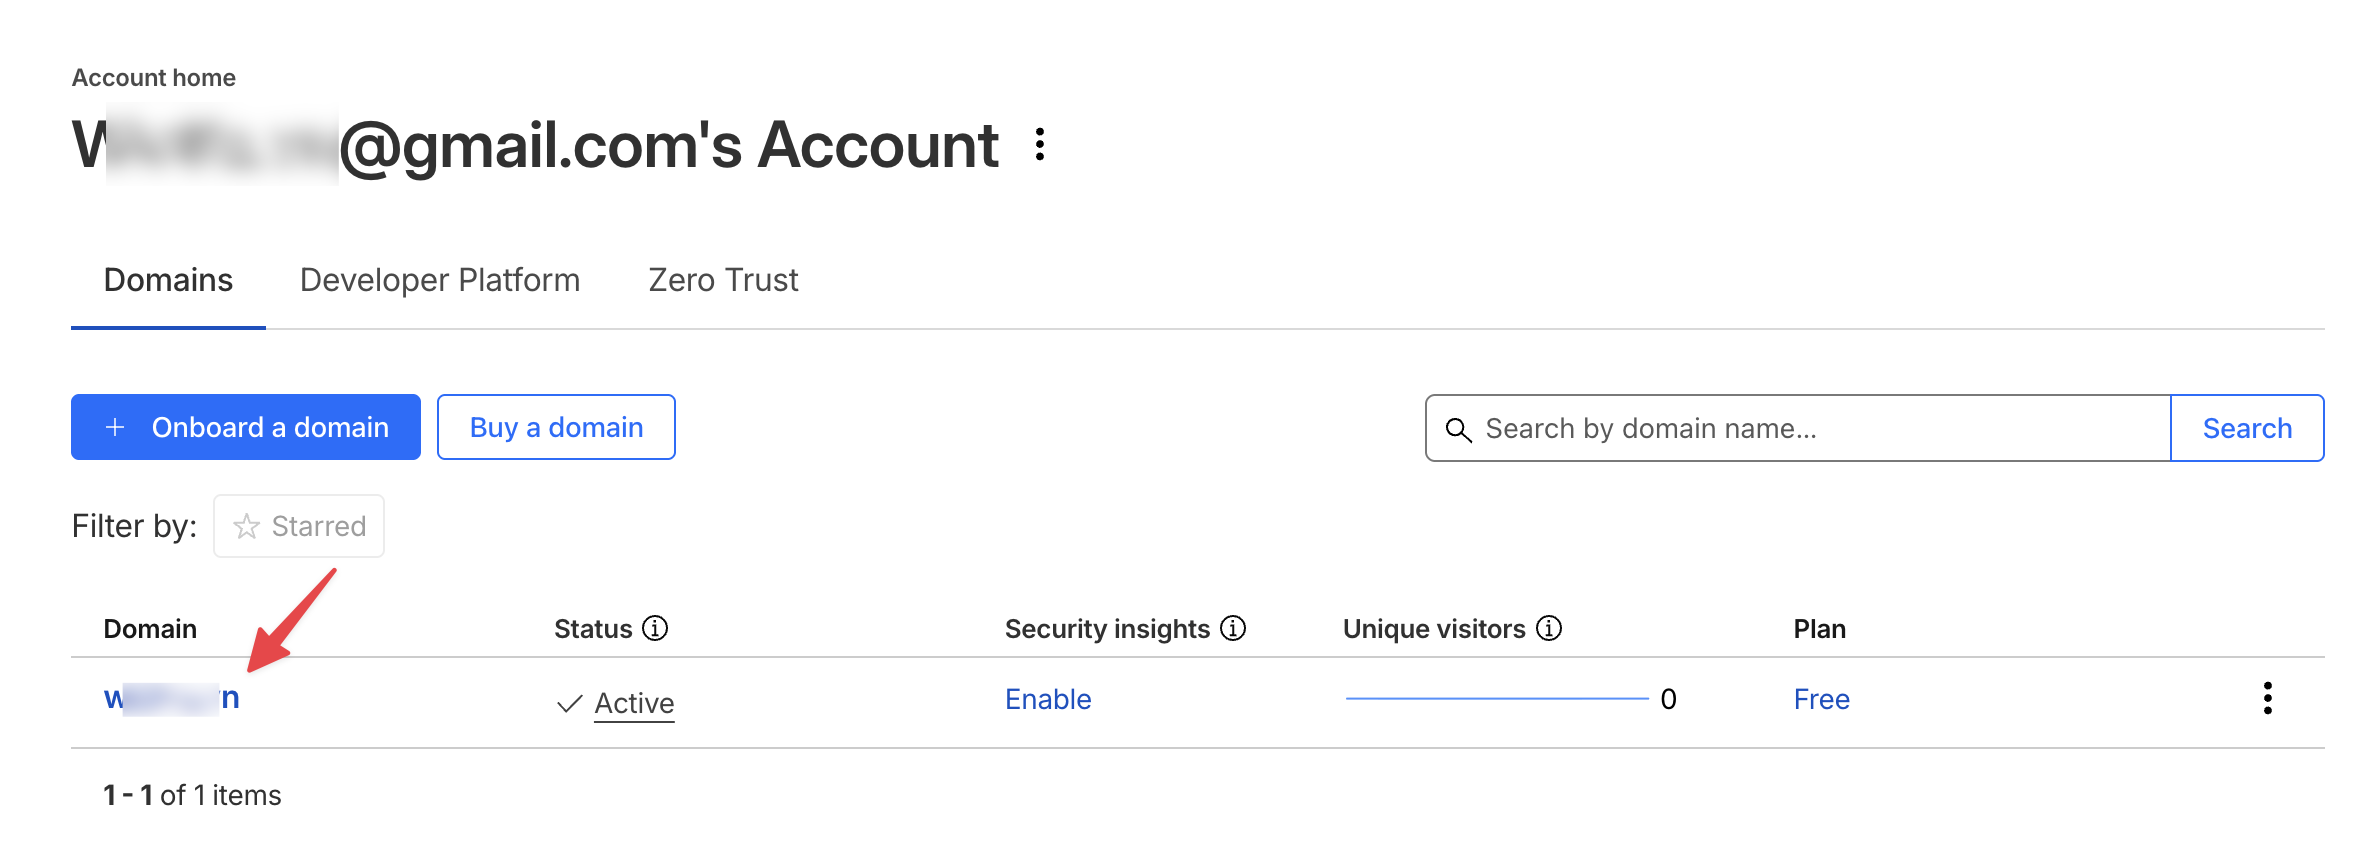Switch to the Developer Platform tab

440,280
